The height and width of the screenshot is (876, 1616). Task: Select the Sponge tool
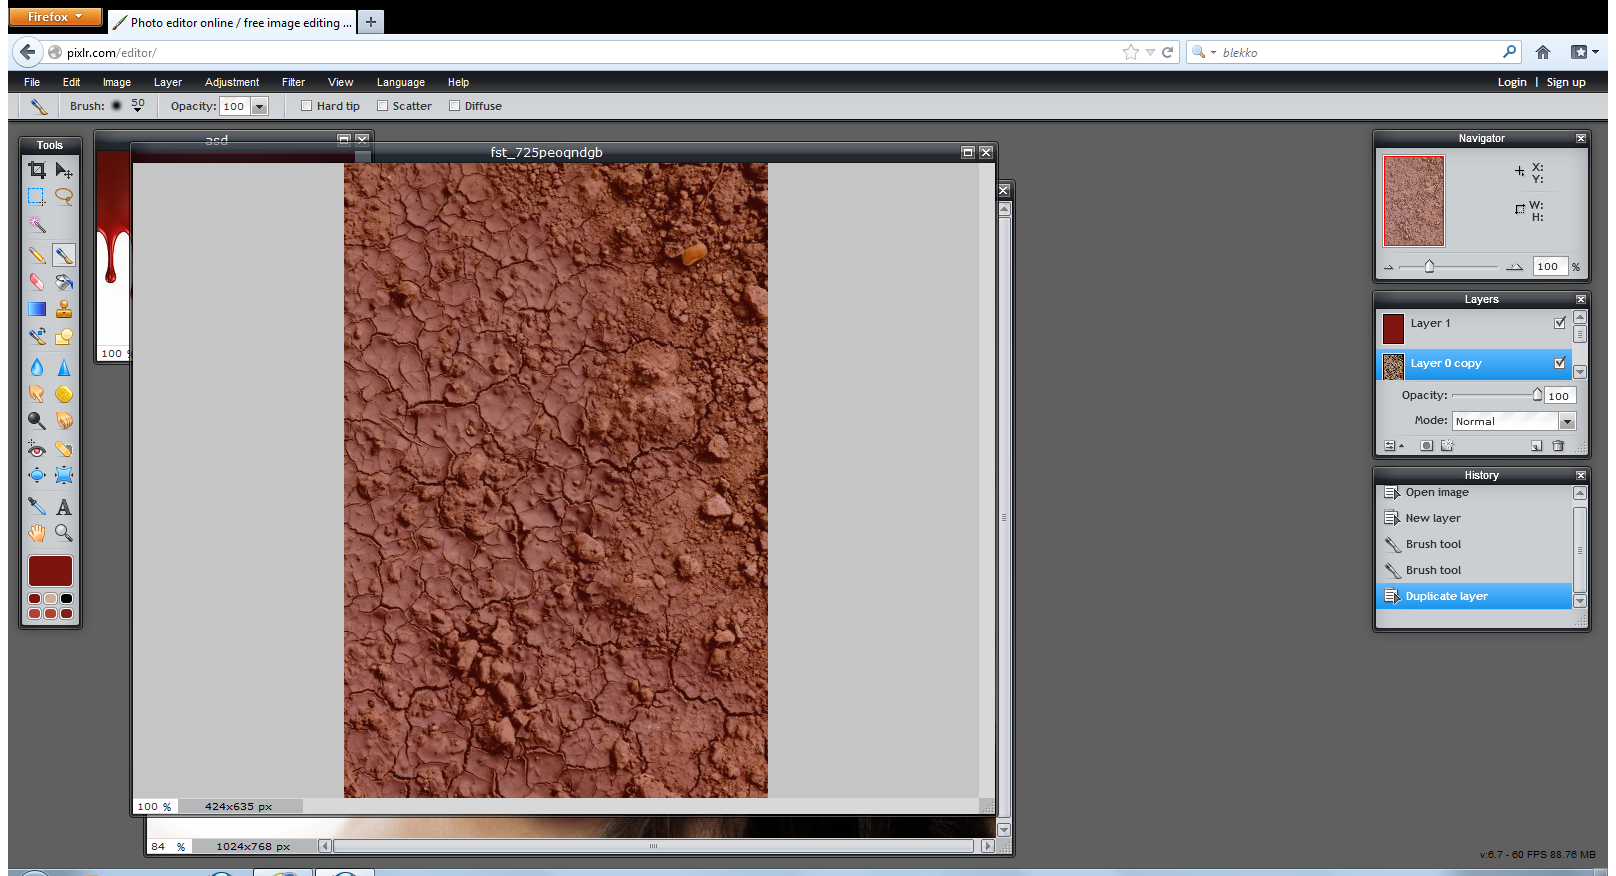(x=64, y=394)
